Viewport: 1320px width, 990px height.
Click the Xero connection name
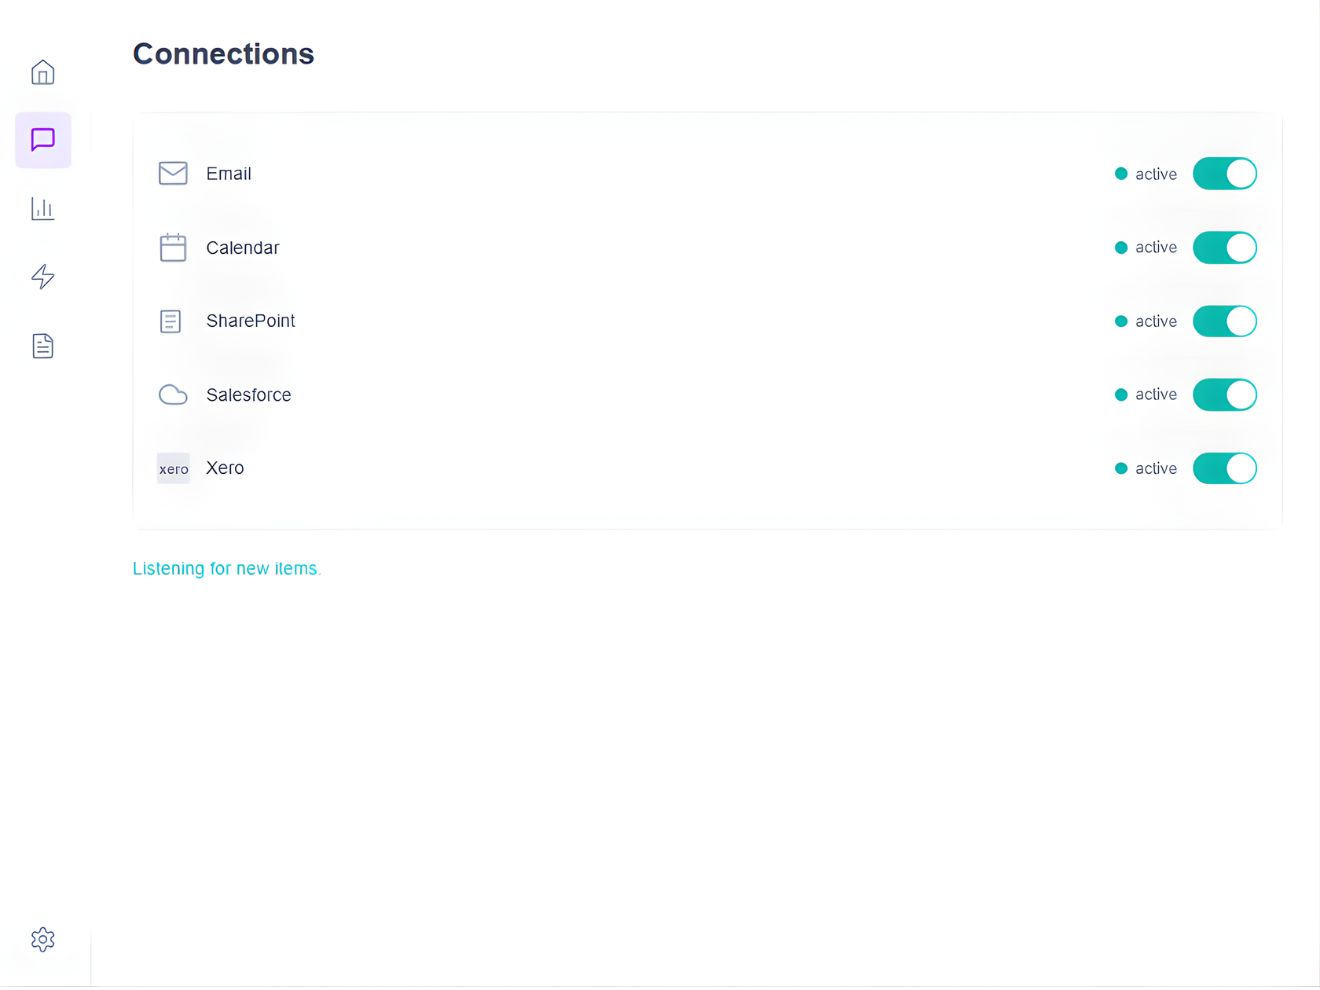click(225, 468)
